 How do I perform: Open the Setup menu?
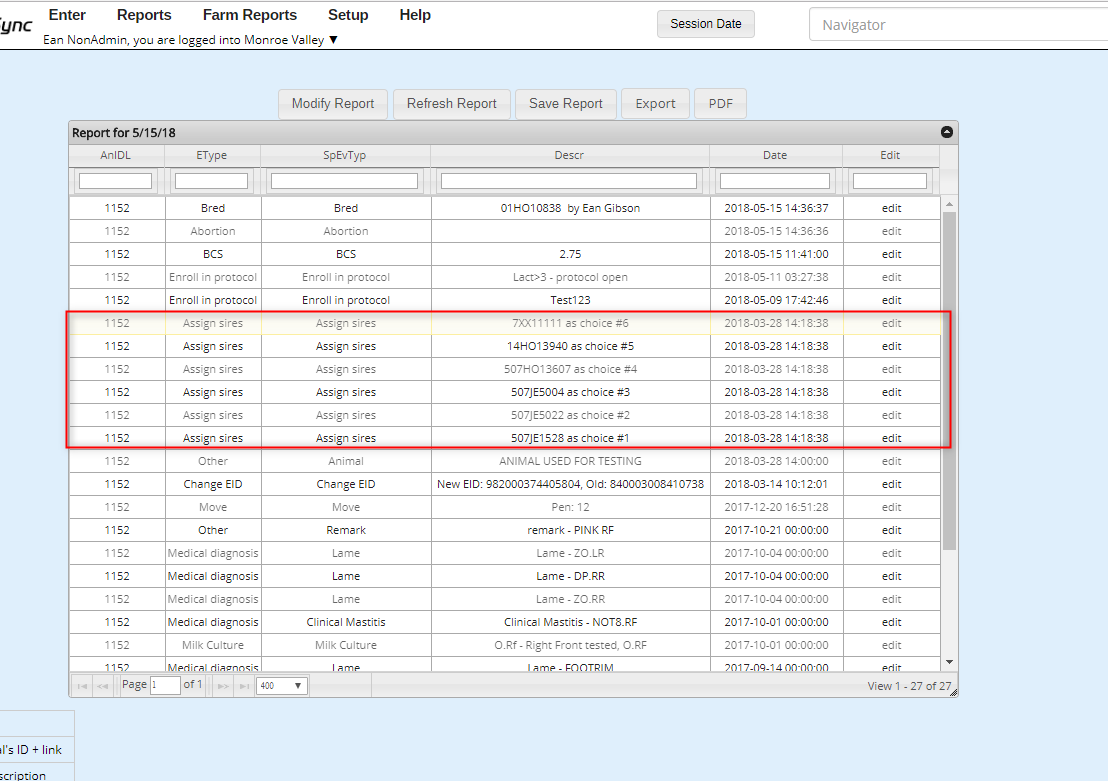click(x=348, y=15)
